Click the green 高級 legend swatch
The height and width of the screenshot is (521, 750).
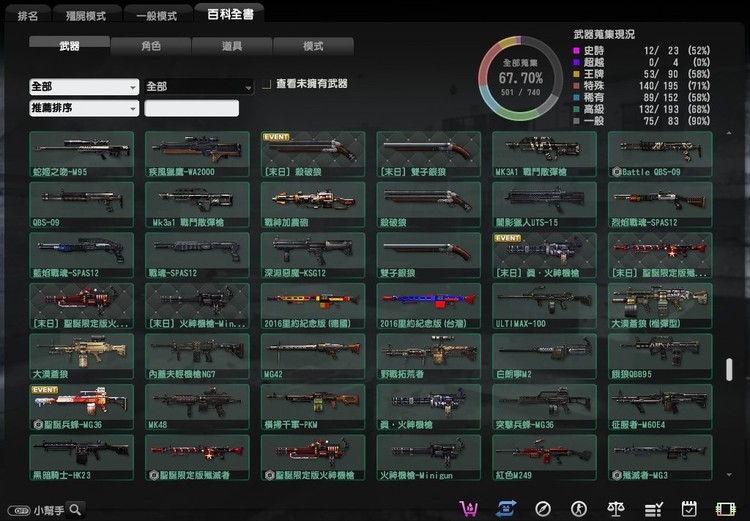click(576, 109)
